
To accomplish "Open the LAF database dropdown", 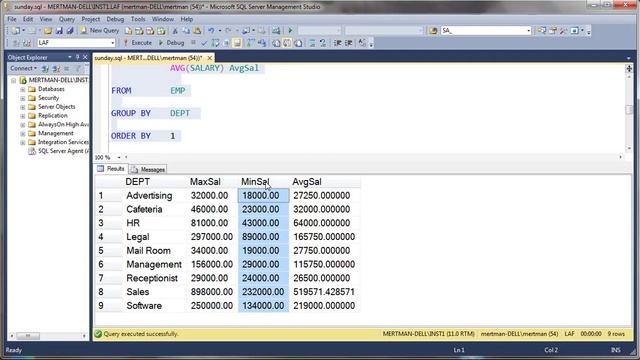I will pyautogui.click(x=112, y=43).
